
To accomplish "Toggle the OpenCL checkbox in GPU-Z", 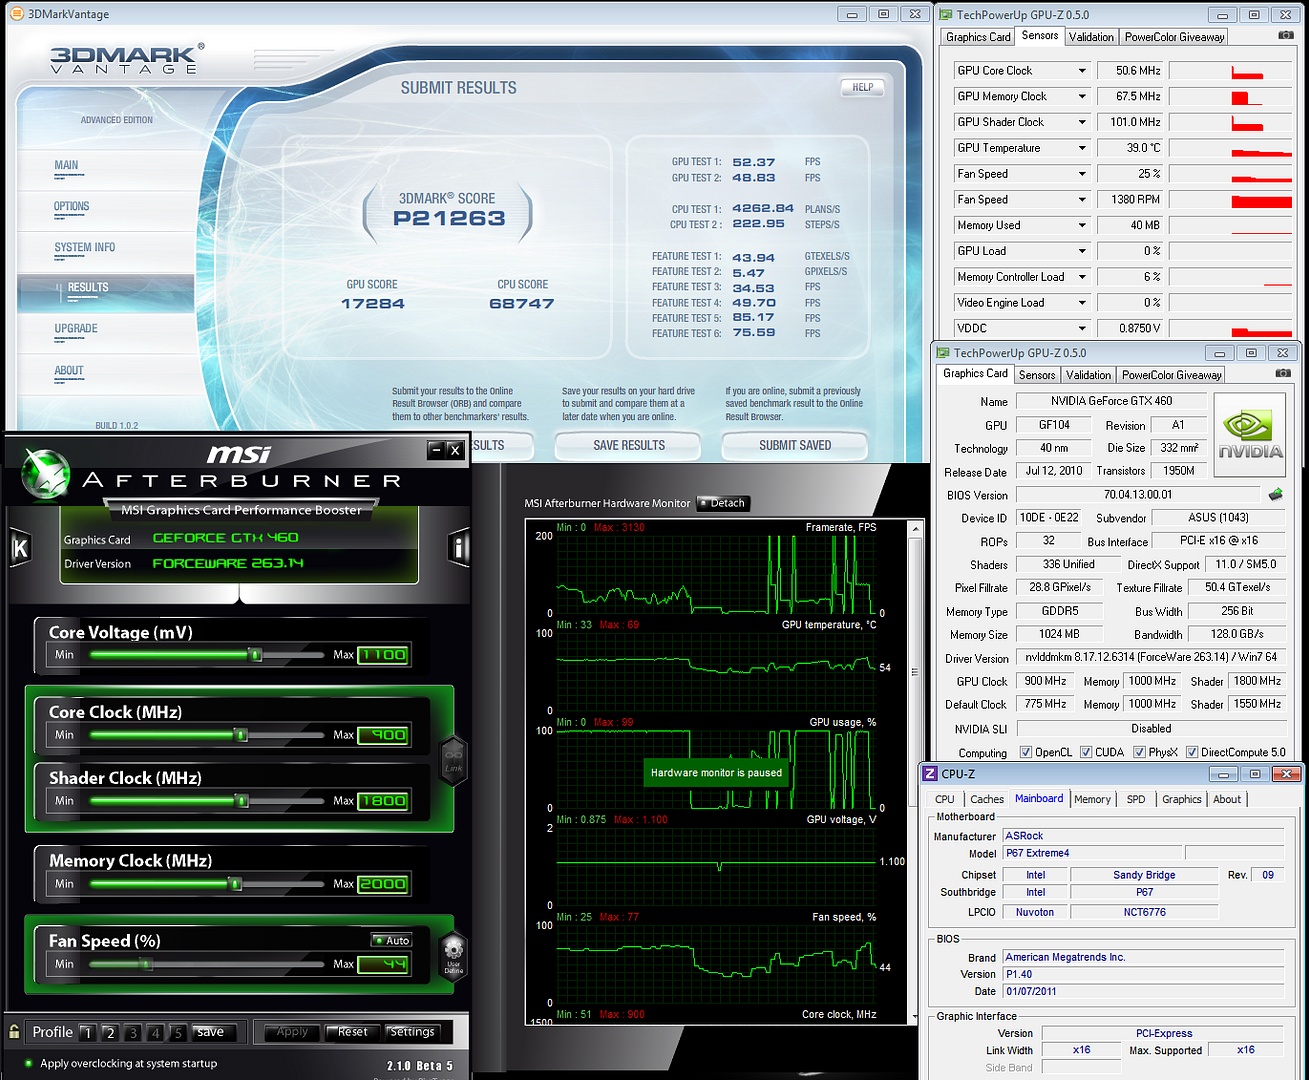I will (1025, 752).
